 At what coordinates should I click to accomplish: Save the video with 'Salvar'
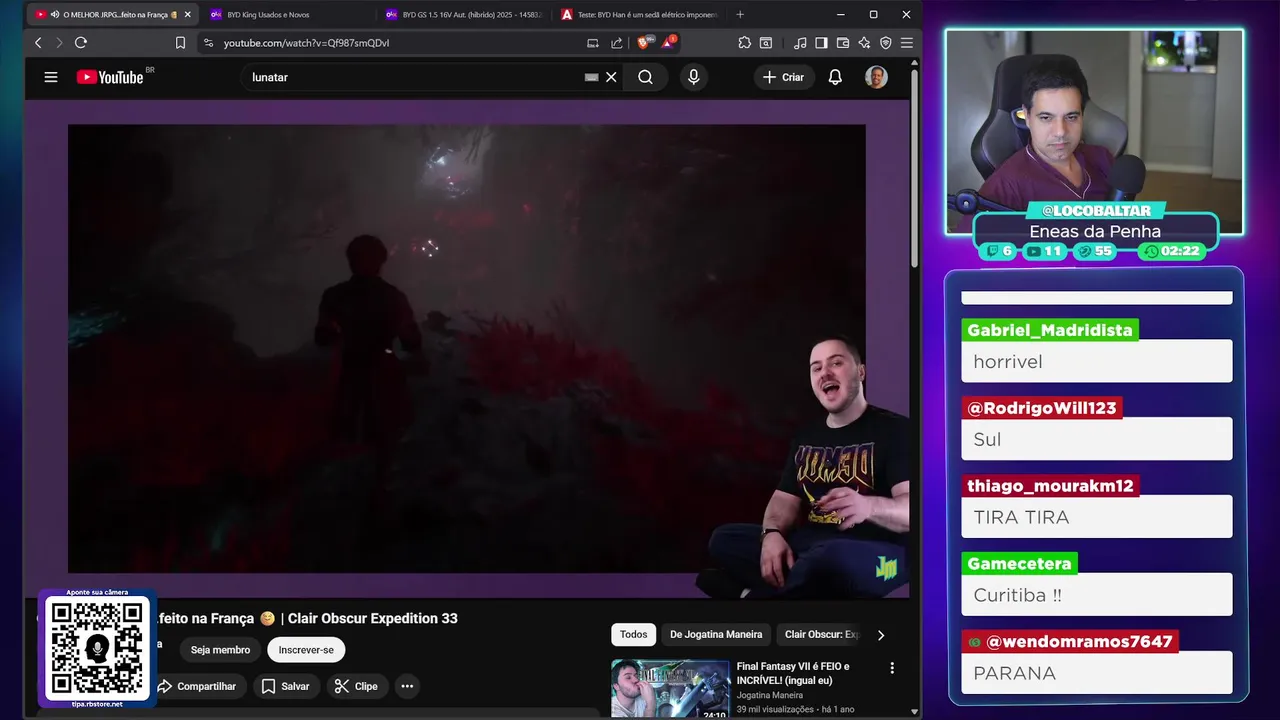tap(285, 686)
